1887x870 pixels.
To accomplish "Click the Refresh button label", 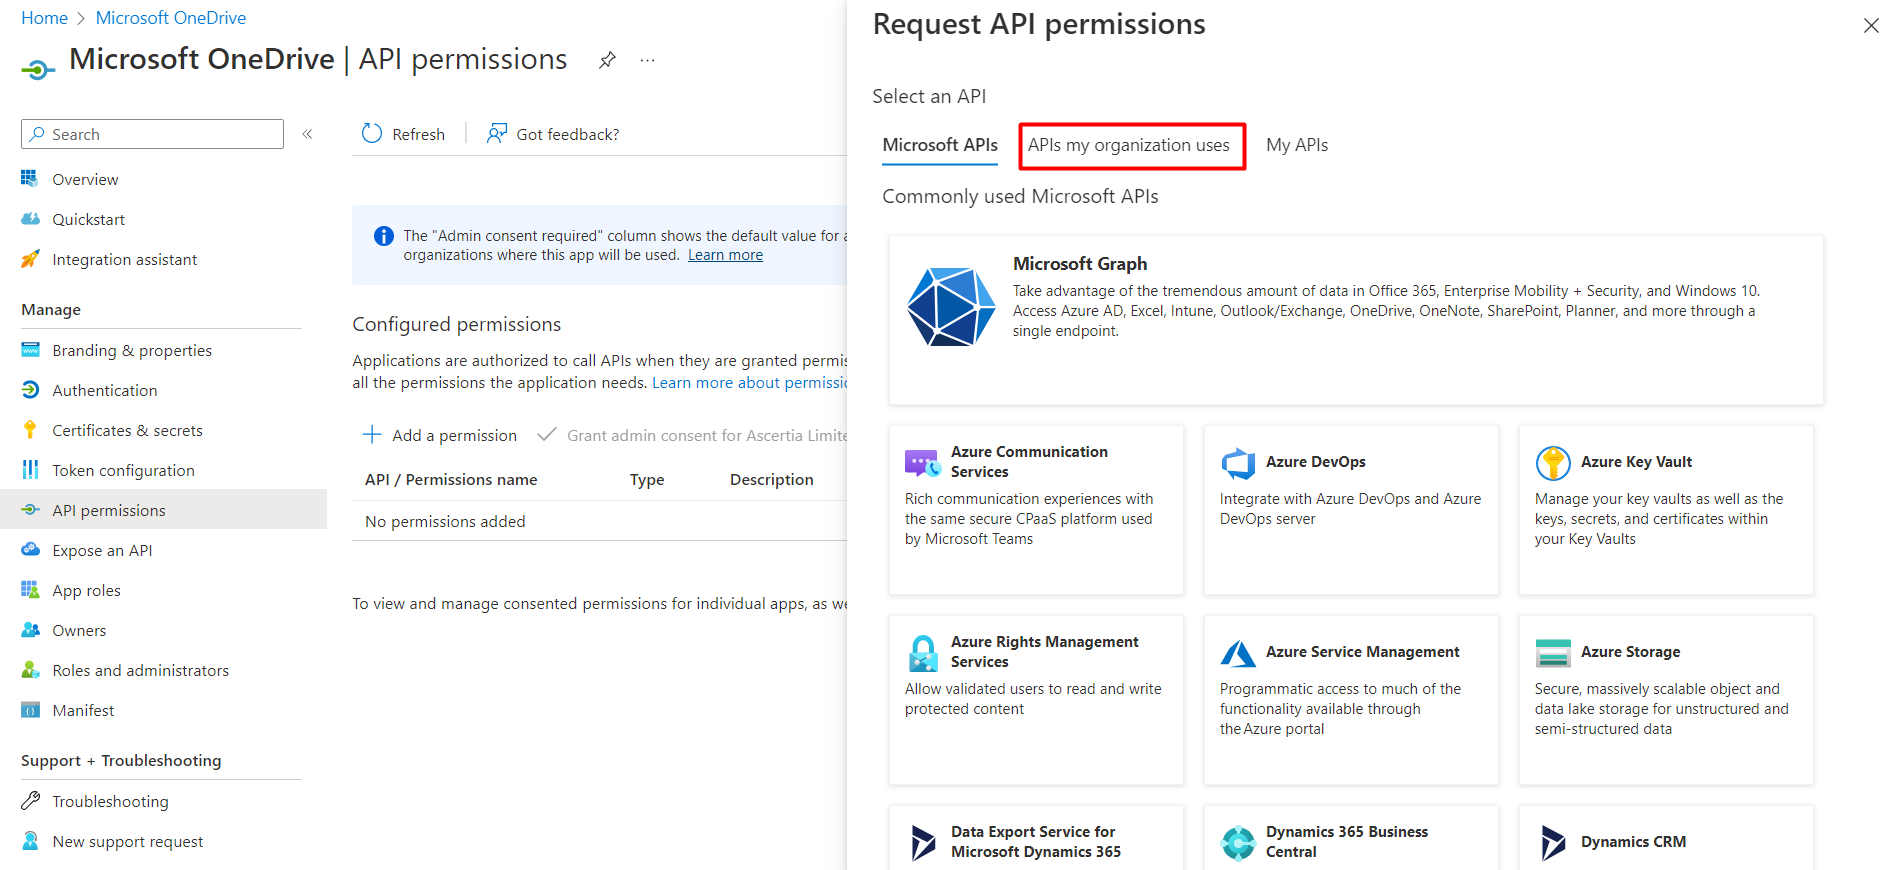I will (418, 134).
